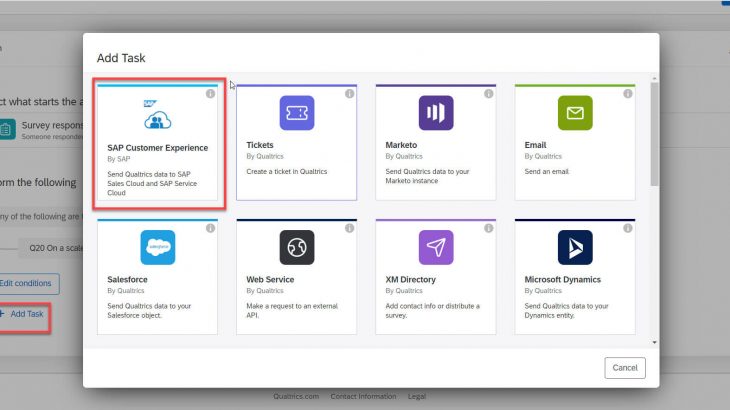Select the green Email envelope icon
This screenshot has width=730, height=410.
[575, 113]
